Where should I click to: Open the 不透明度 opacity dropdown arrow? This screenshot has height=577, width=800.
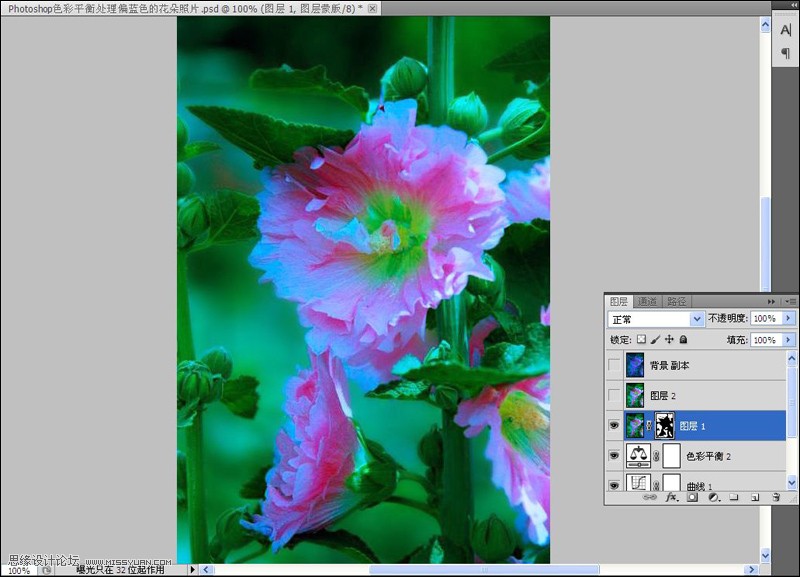tap(787, 318)
